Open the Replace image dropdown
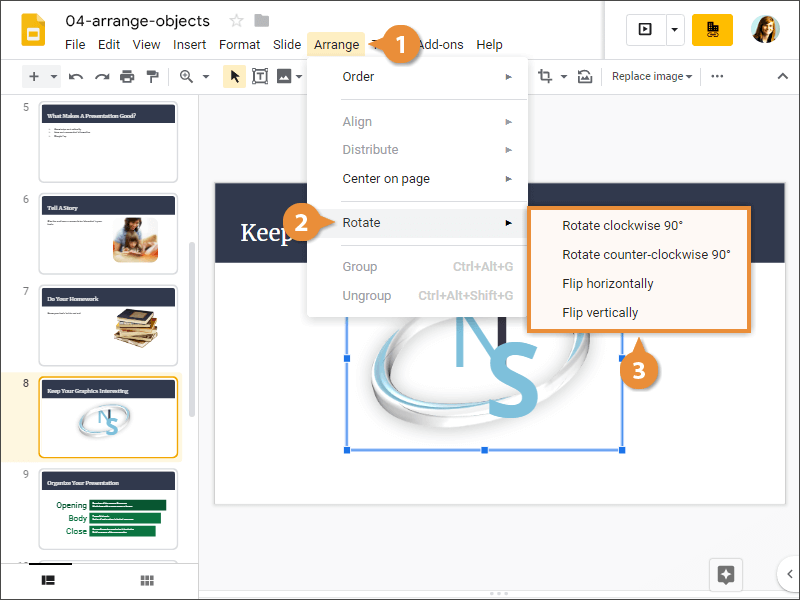Image resolution: width=800 pixels, height=600 pixels. click(652, 77)
